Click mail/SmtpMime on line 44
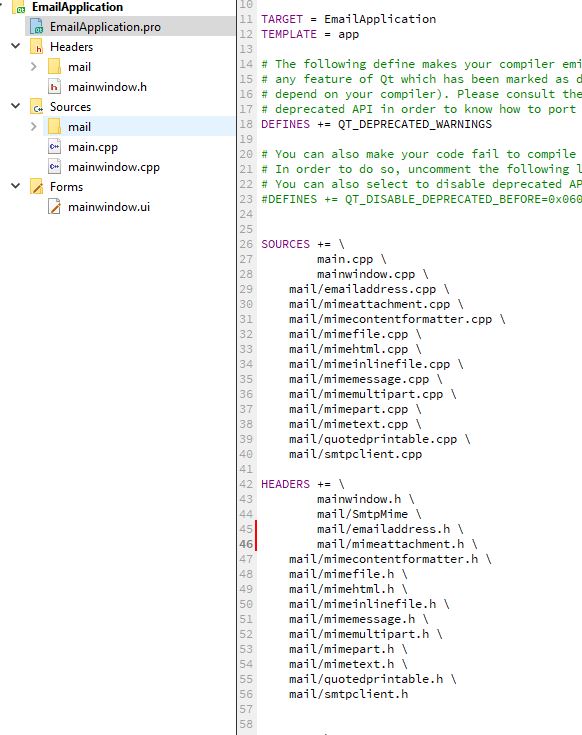 [x=363, y=514]
